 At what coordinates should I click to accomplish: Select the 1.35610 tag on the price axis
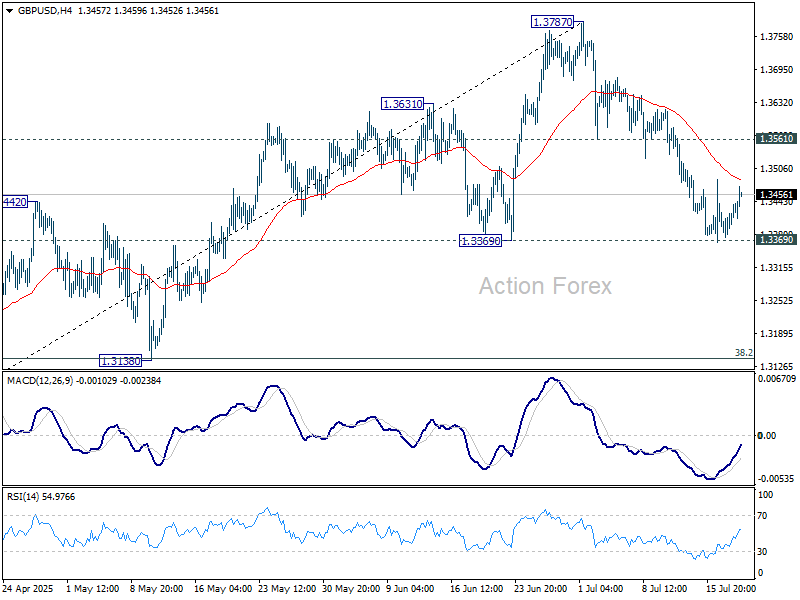tap(776, 140)
